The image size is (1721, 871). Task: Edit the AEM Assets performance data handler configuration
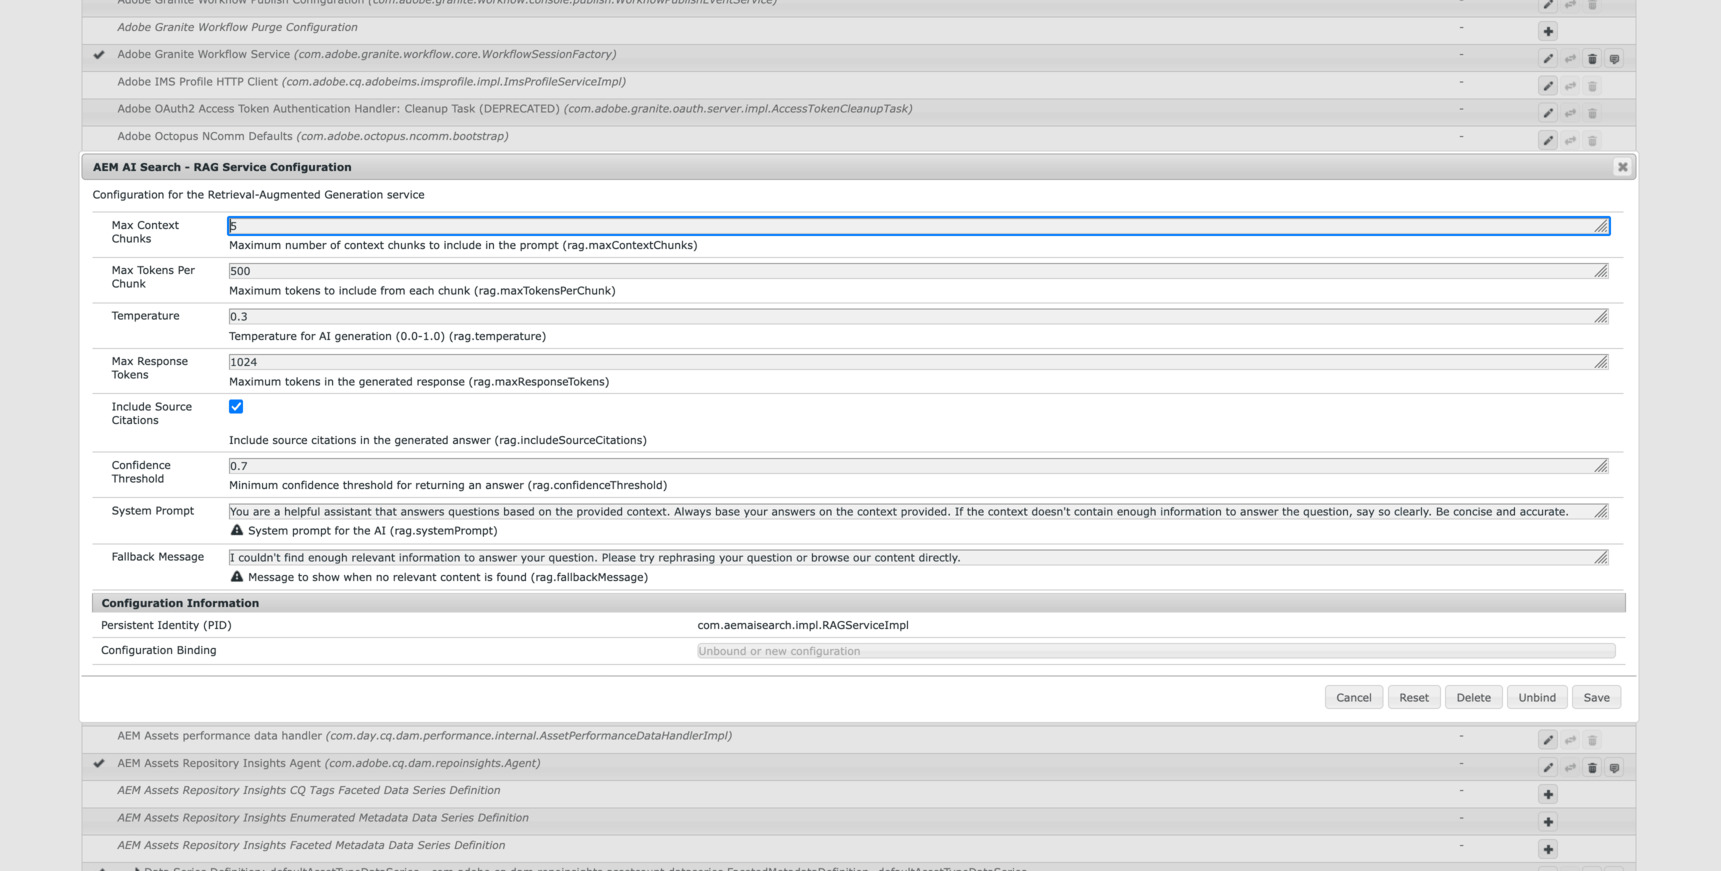(1548, 740)
